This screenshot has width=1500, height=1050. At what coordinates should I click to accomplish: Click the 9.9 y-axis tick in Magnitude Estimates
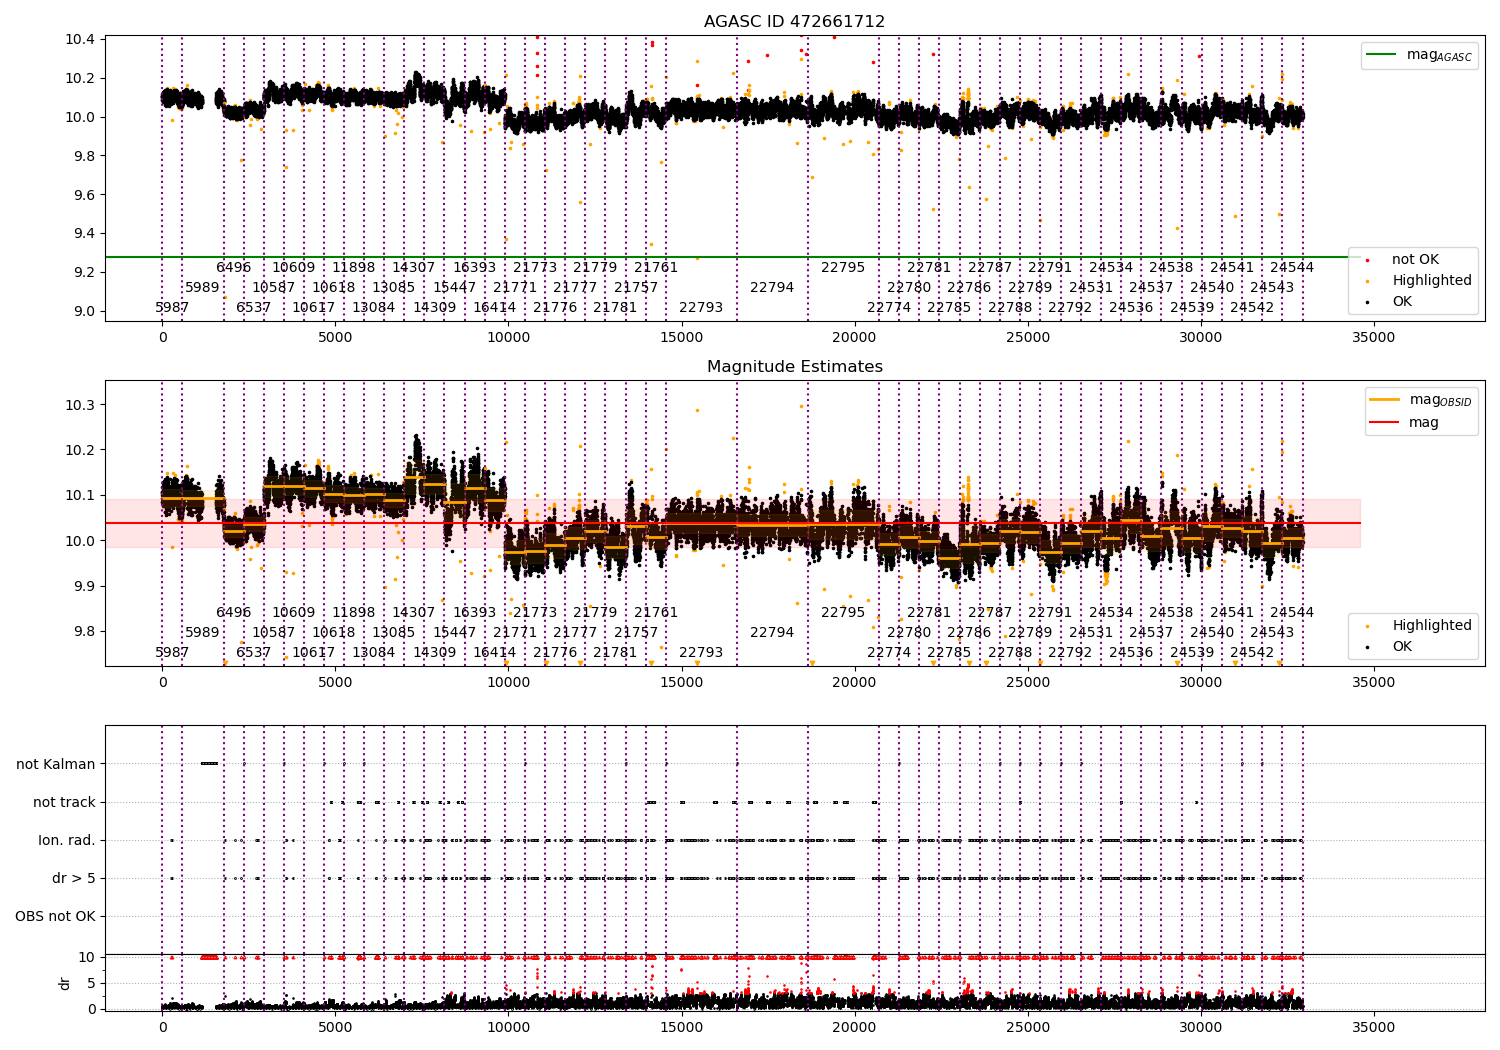[x=84, y=586]
